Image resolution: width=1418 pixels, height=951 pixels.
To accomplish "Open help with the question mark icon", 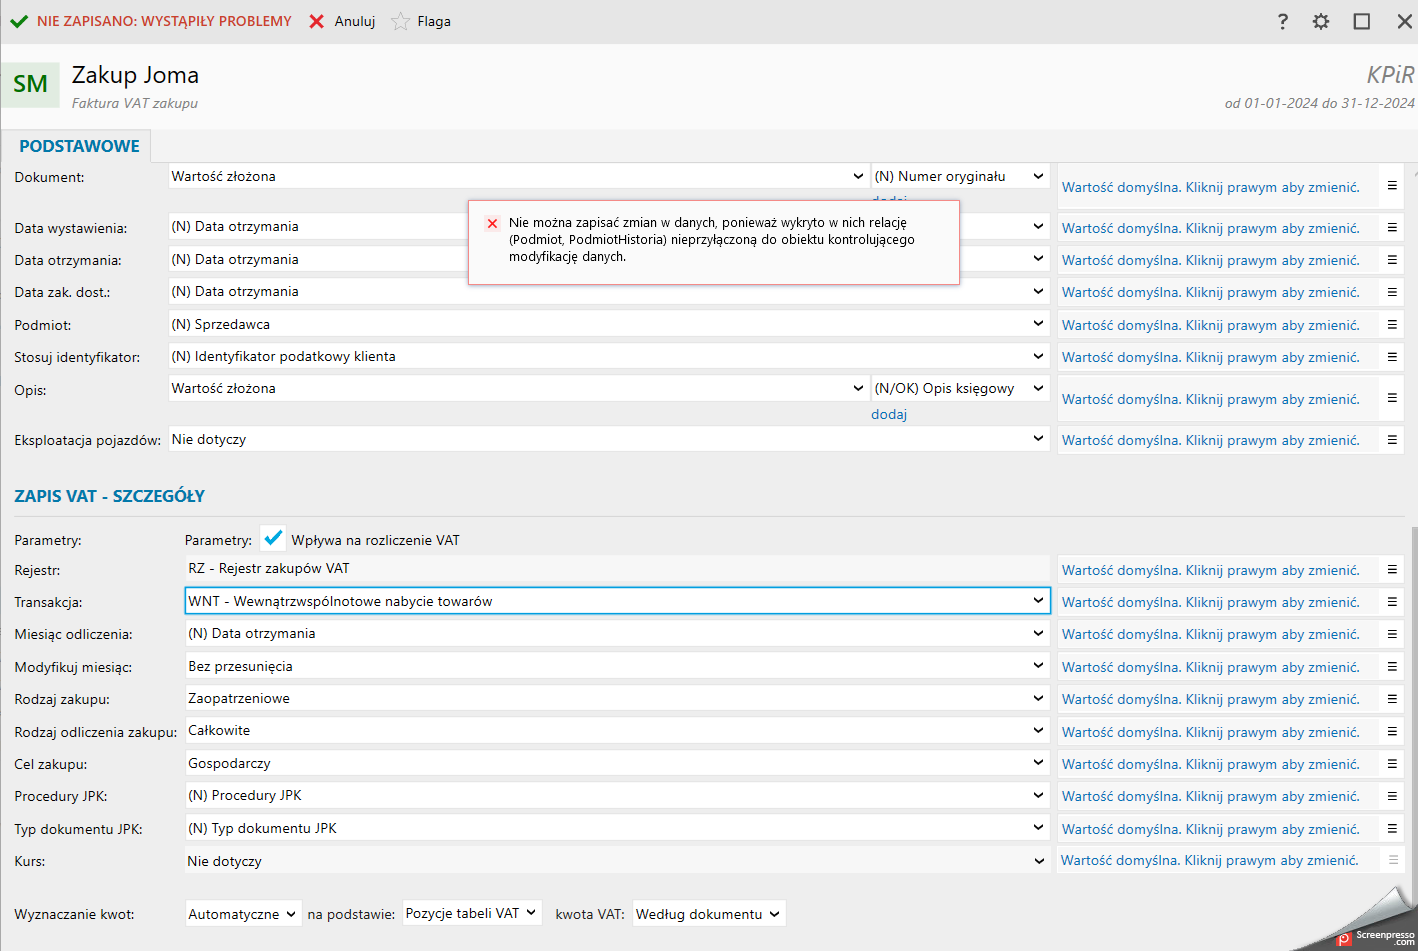I will tap(1283, 21).
